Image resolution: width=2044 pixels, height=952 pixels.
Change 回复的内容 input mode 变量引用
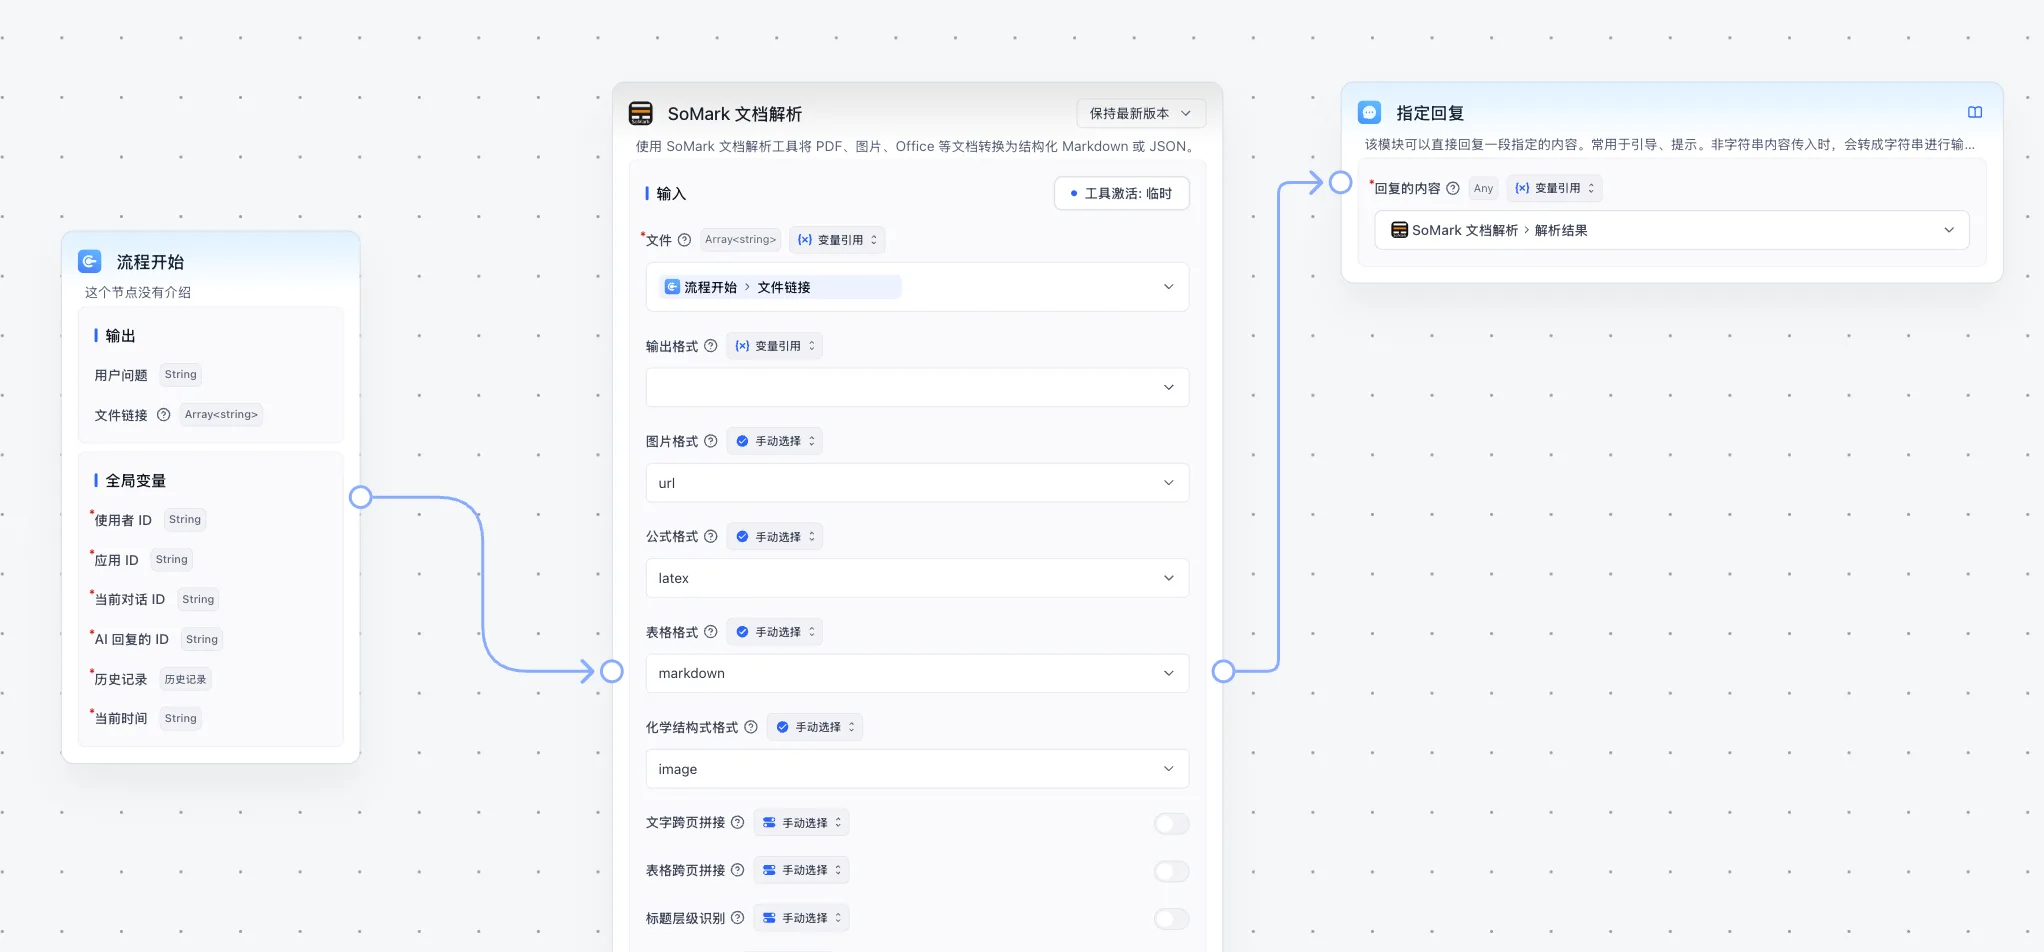point(1555,188)
